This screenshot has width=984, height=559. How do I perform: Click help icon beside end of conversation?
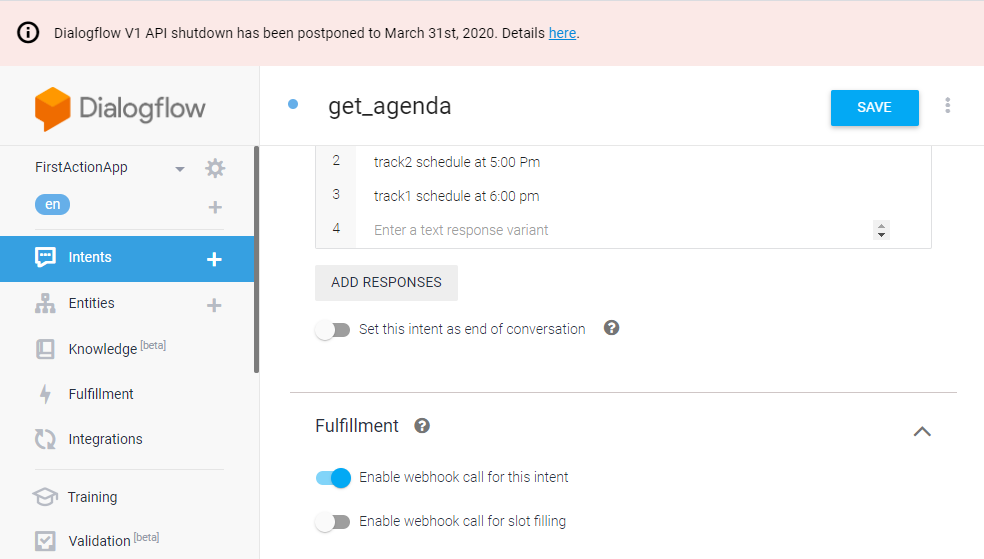tap(612, 328)
